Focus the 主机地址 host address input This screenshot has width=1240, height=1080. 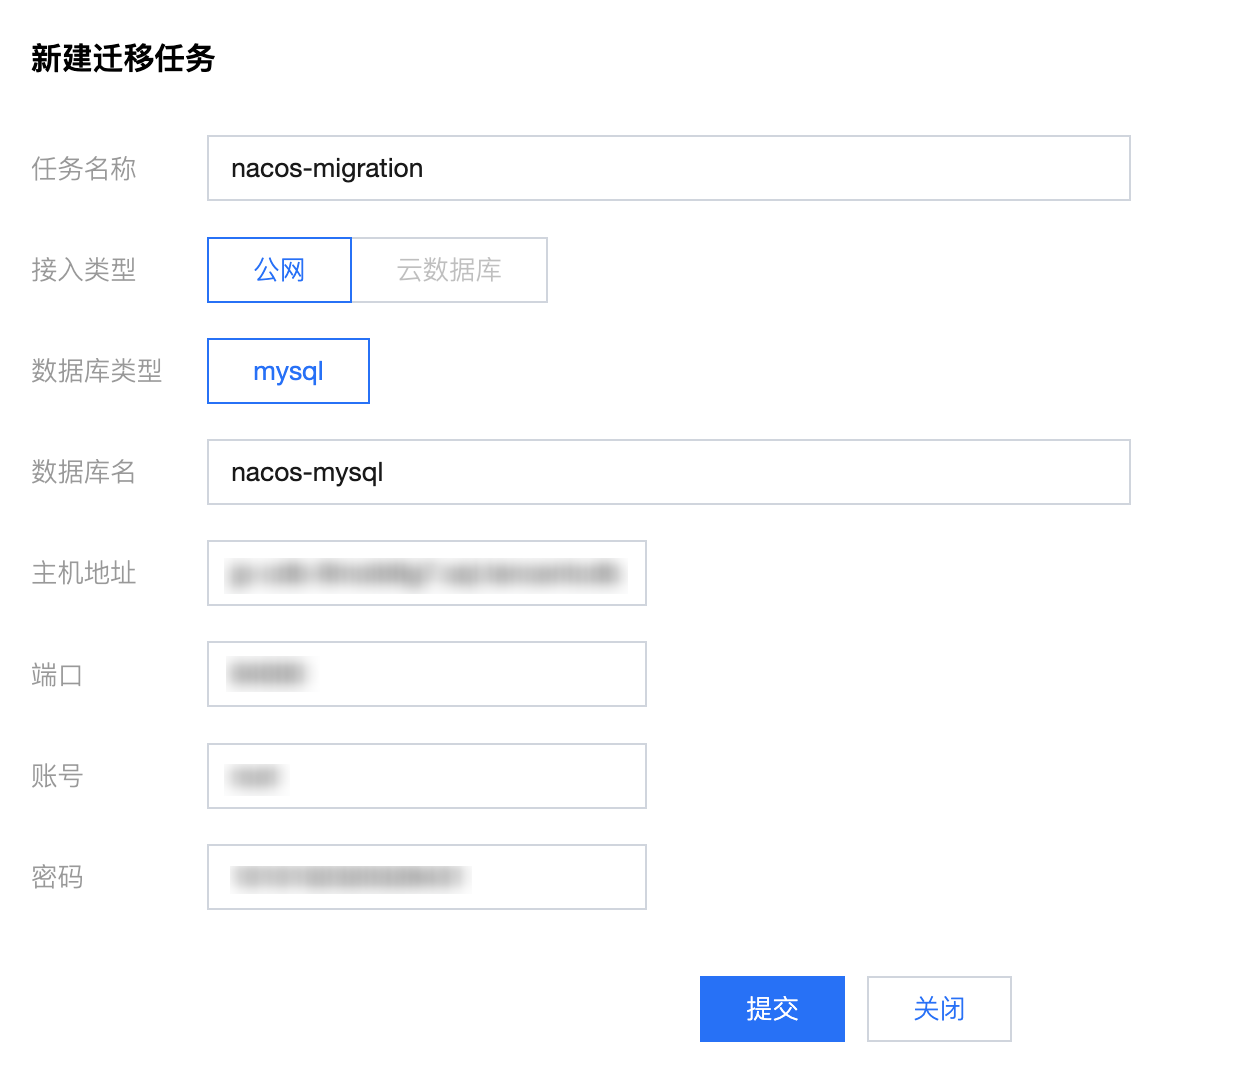pyautogui.click(x=427, y=573)
